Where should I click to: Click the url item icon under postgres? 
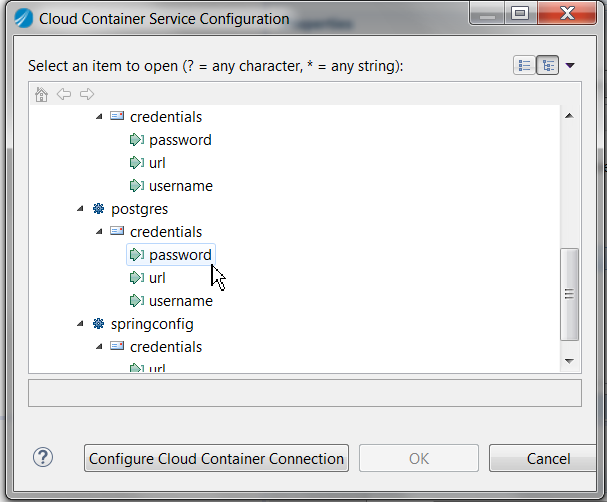(x=137, y=278)
